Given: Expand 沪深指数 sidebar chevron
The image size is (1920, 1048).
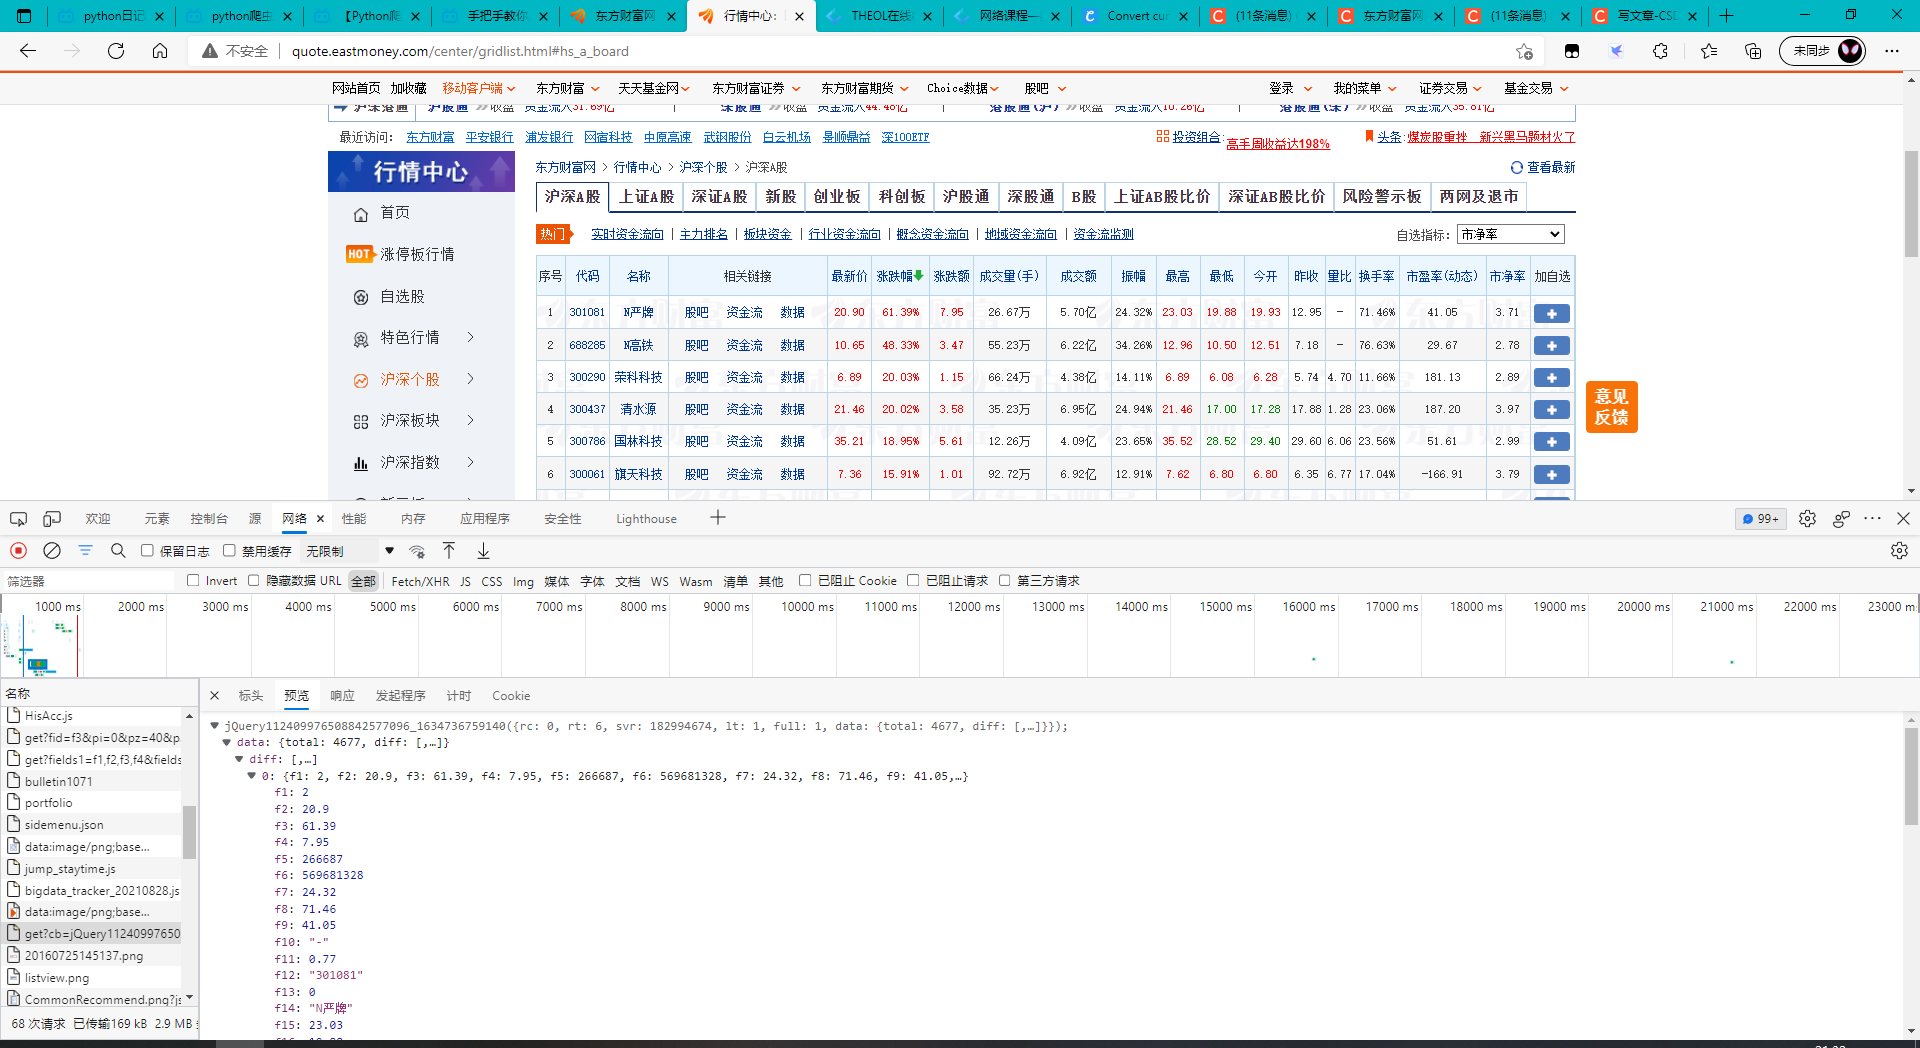Looking at the screenshot, I should pos(470,462).
